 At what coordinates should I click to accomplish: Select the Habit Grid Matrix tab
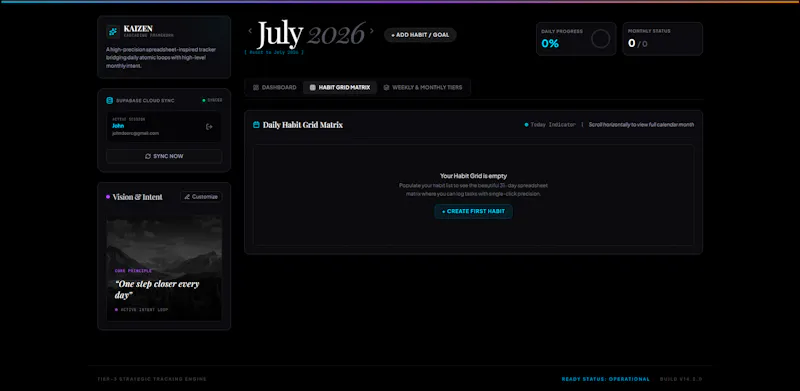click(x=340, y=88)
